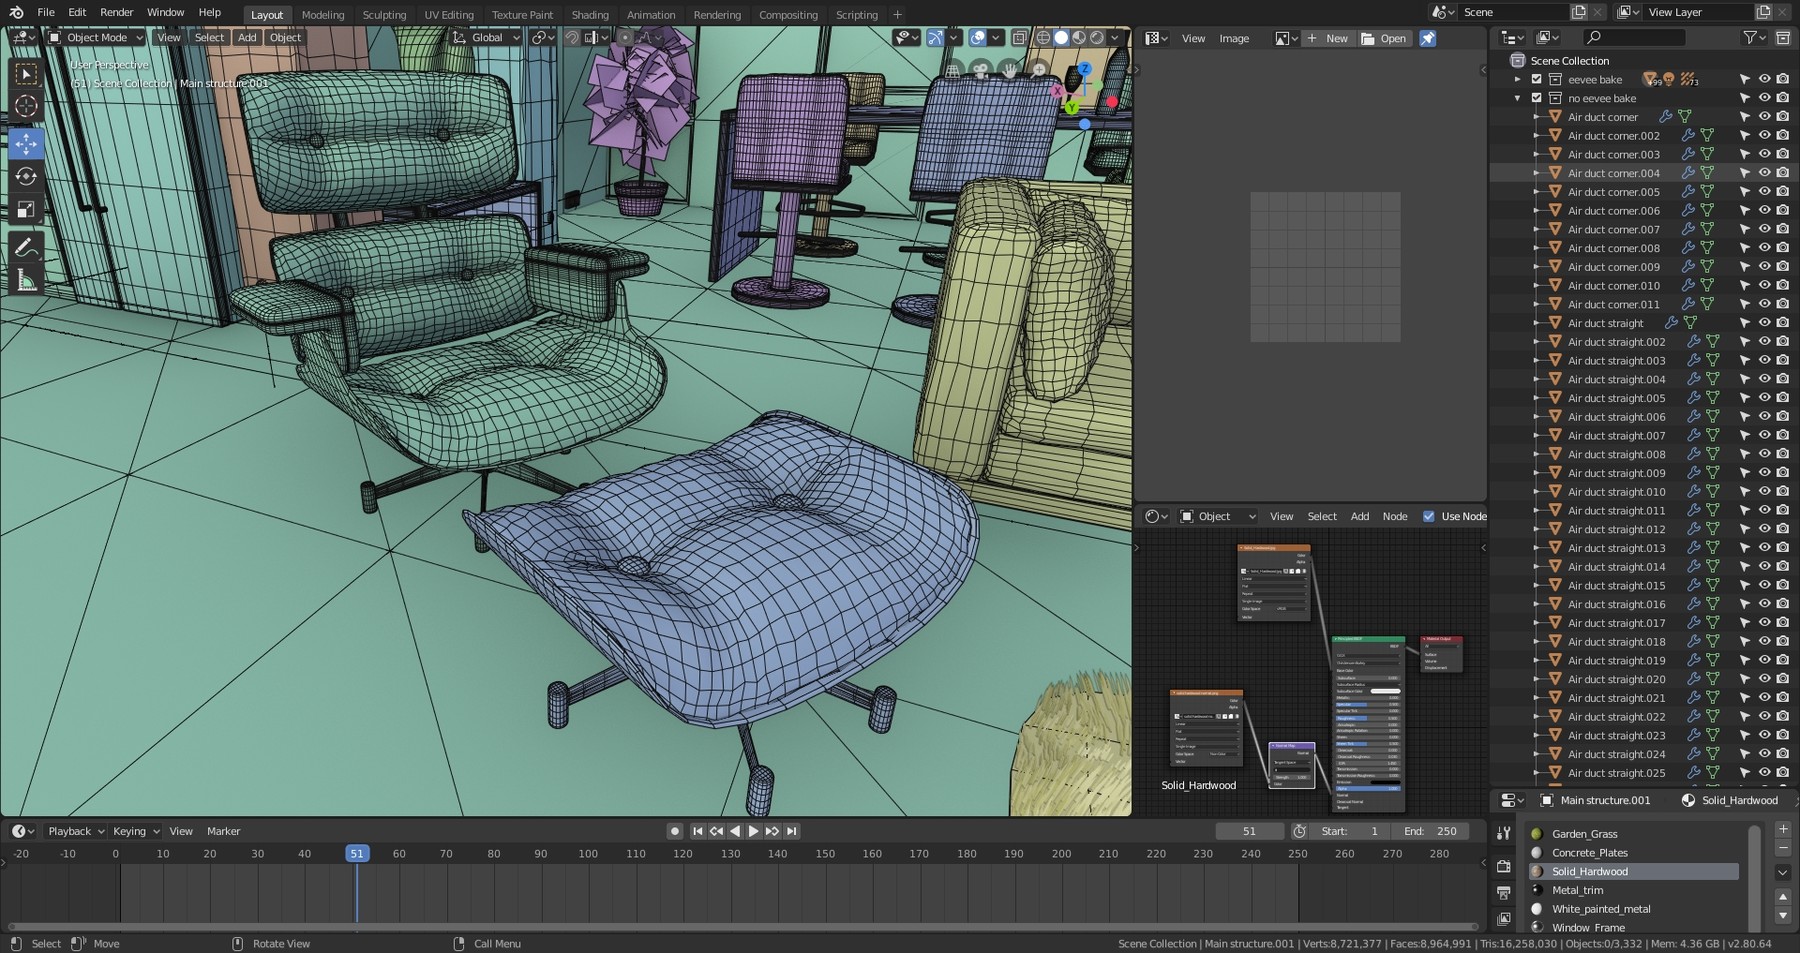This screenshot has width=1800, height=953.
Task: Select the Annotate pencil tool
Action: pos(26,248)
